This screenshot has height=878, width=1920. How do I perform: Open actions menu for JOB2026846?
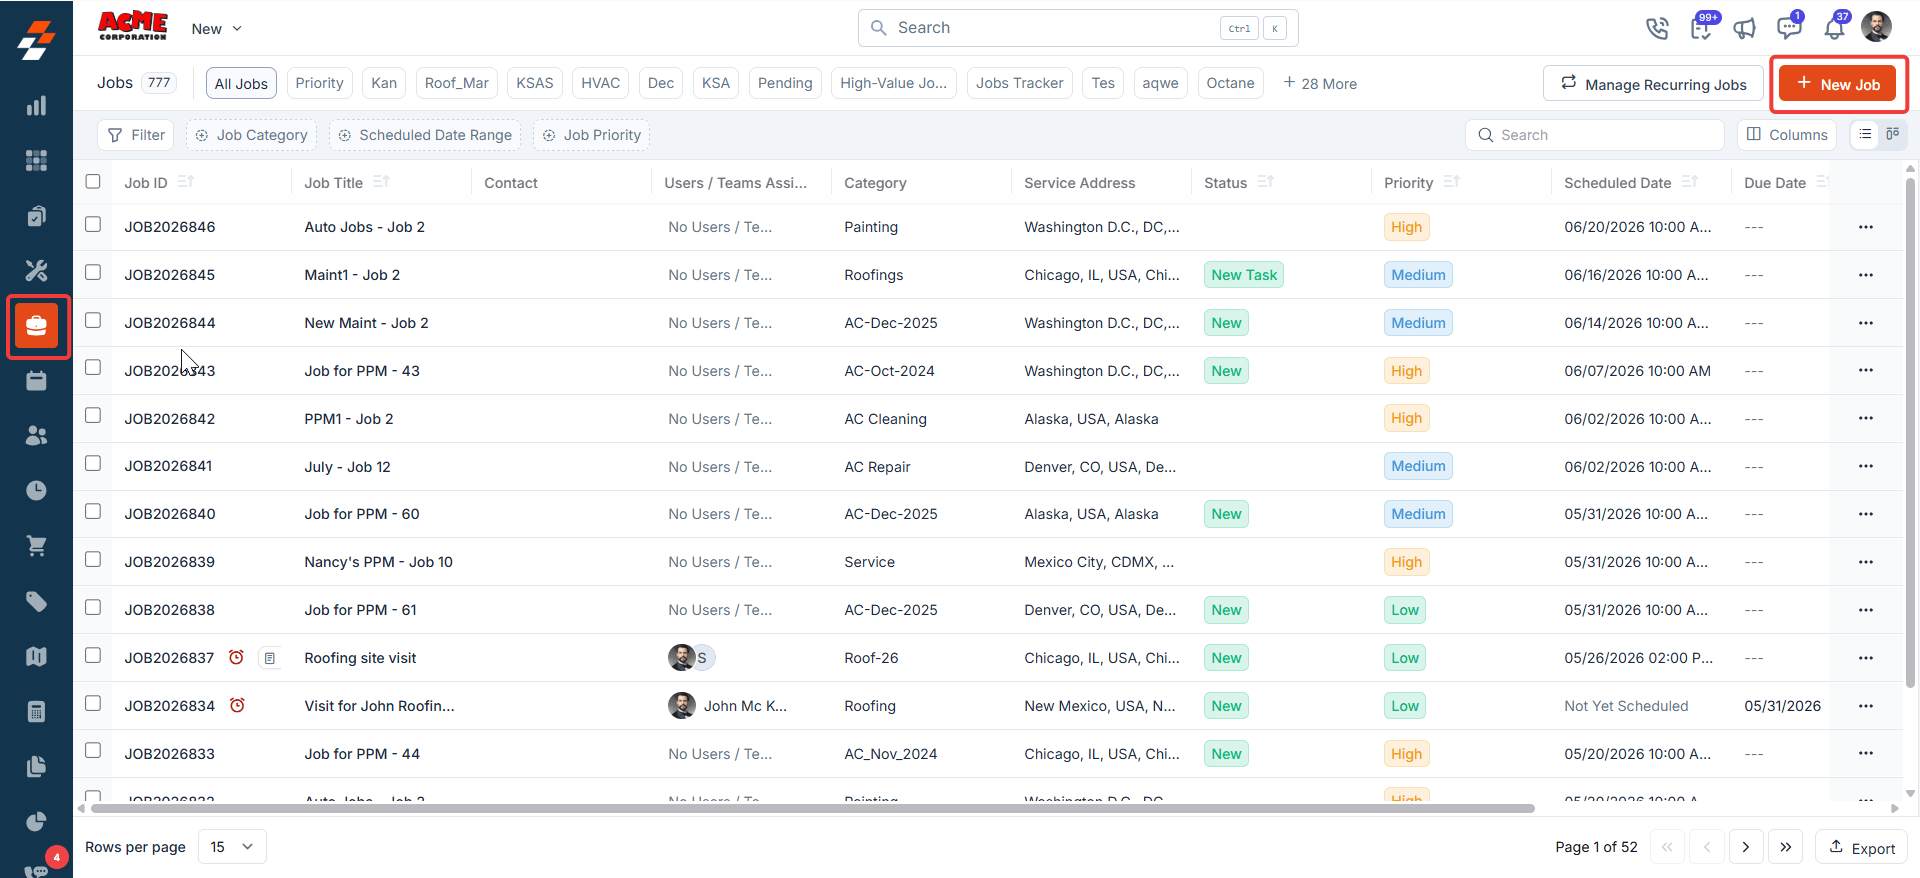1866,227
